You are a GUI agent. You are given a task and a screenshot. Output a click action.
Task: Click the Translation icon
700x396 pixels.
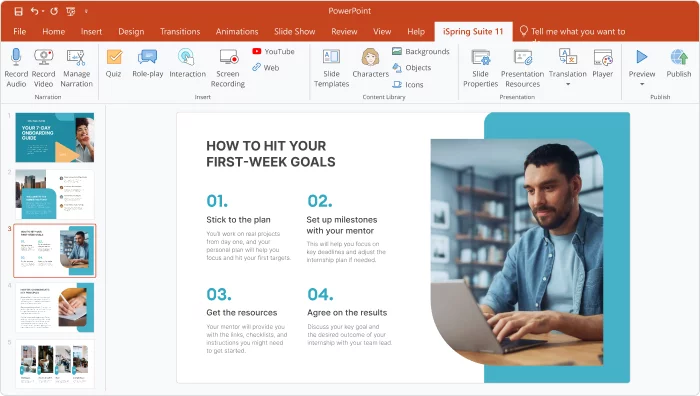click(x=567, y=57)
